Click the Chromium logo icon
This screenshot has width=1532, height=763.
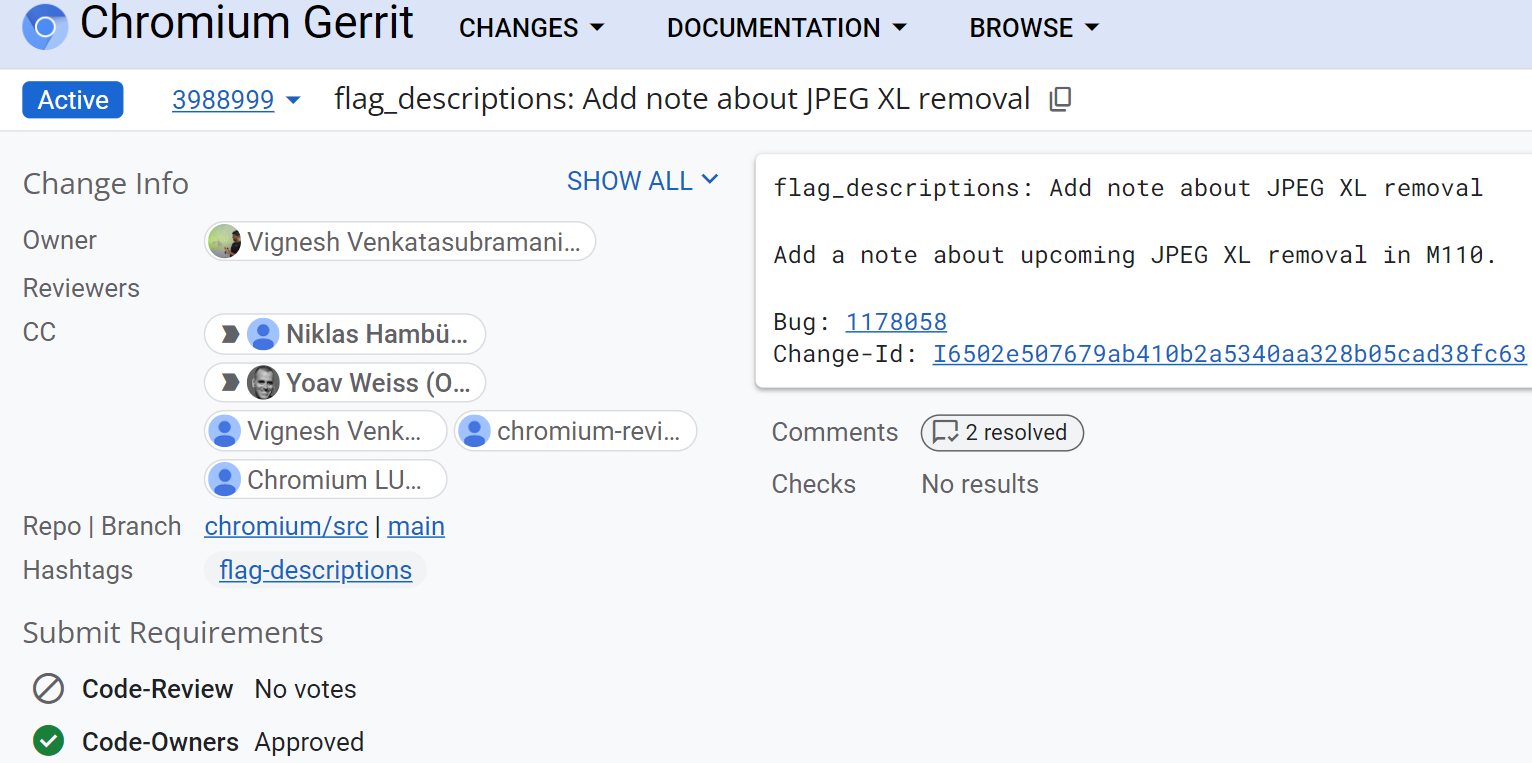point(45,27)
